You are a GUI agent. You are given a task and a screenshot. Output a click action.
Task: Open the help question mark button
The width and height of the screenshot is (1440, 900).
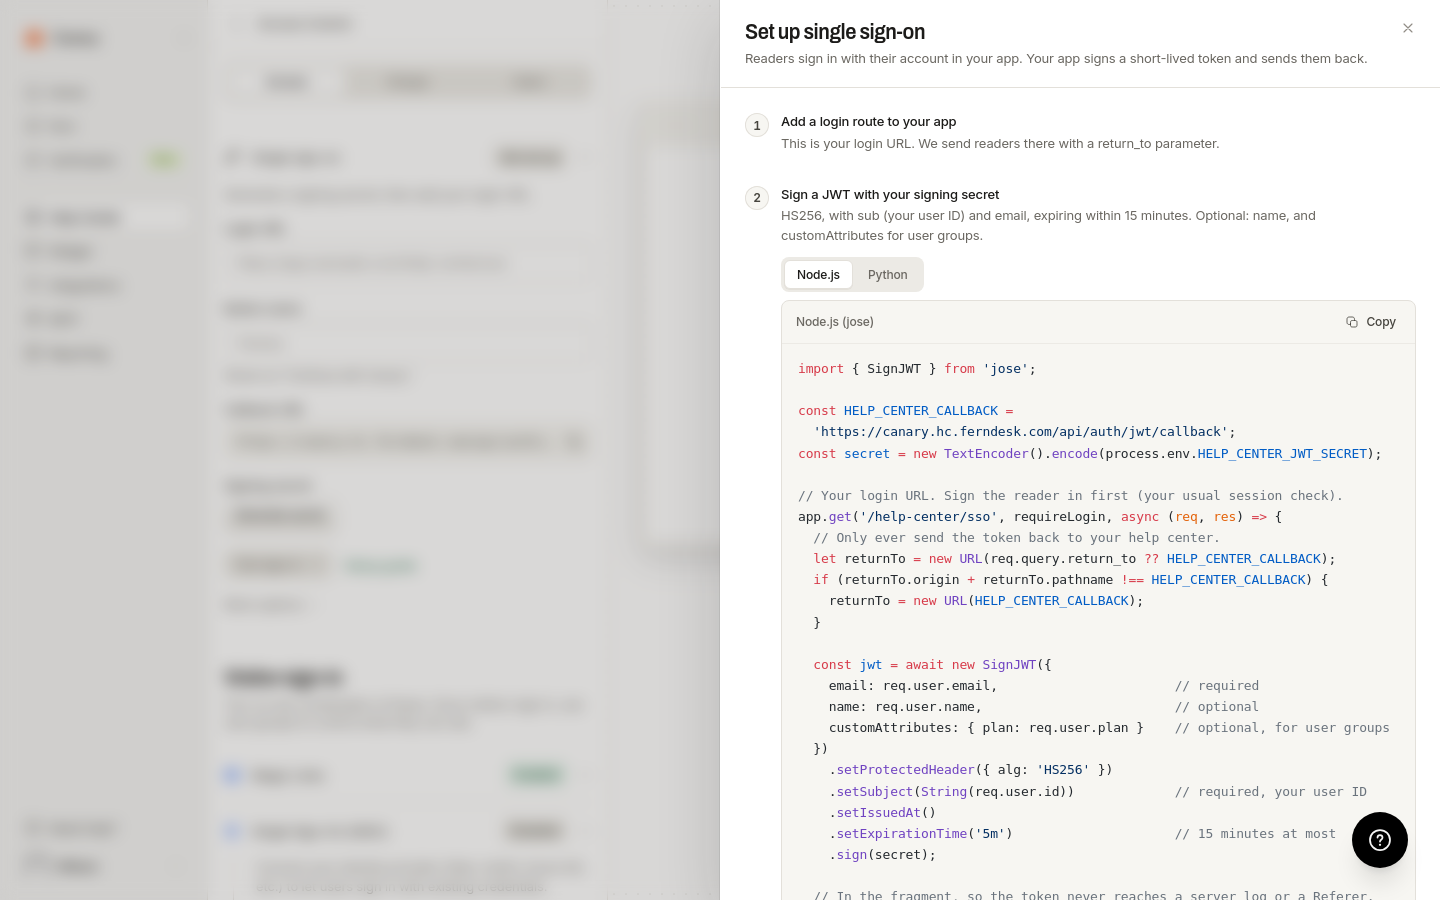1380,840
